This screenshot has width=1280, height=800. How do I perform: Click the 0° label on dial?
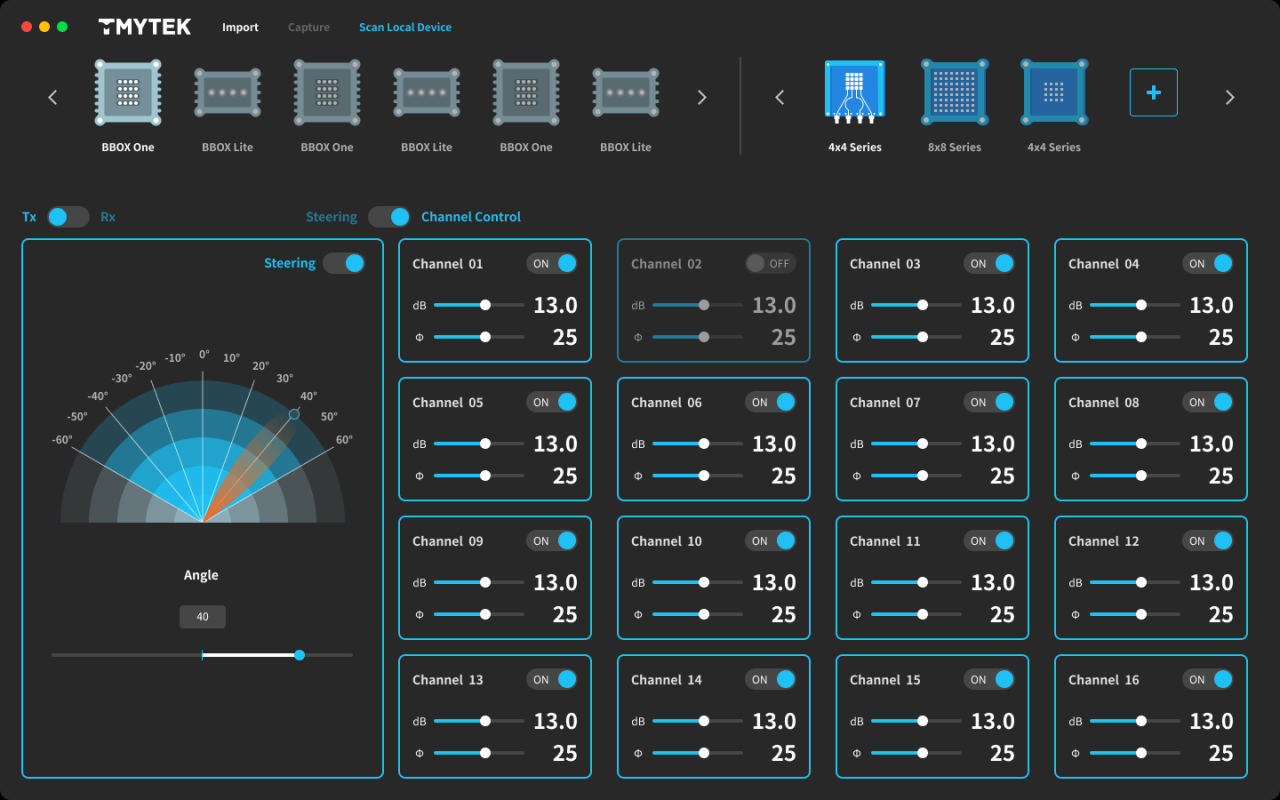[x=204, y=354]
